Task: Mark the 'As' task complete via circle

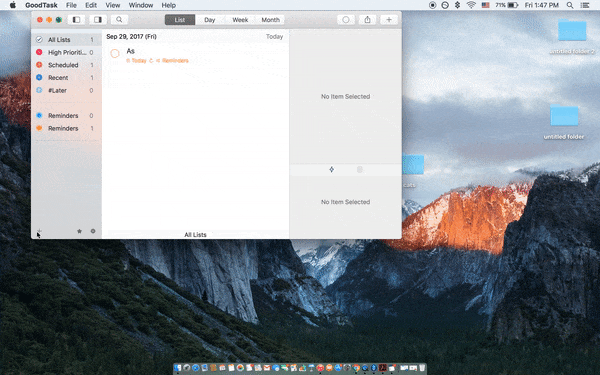Action: 115,54
